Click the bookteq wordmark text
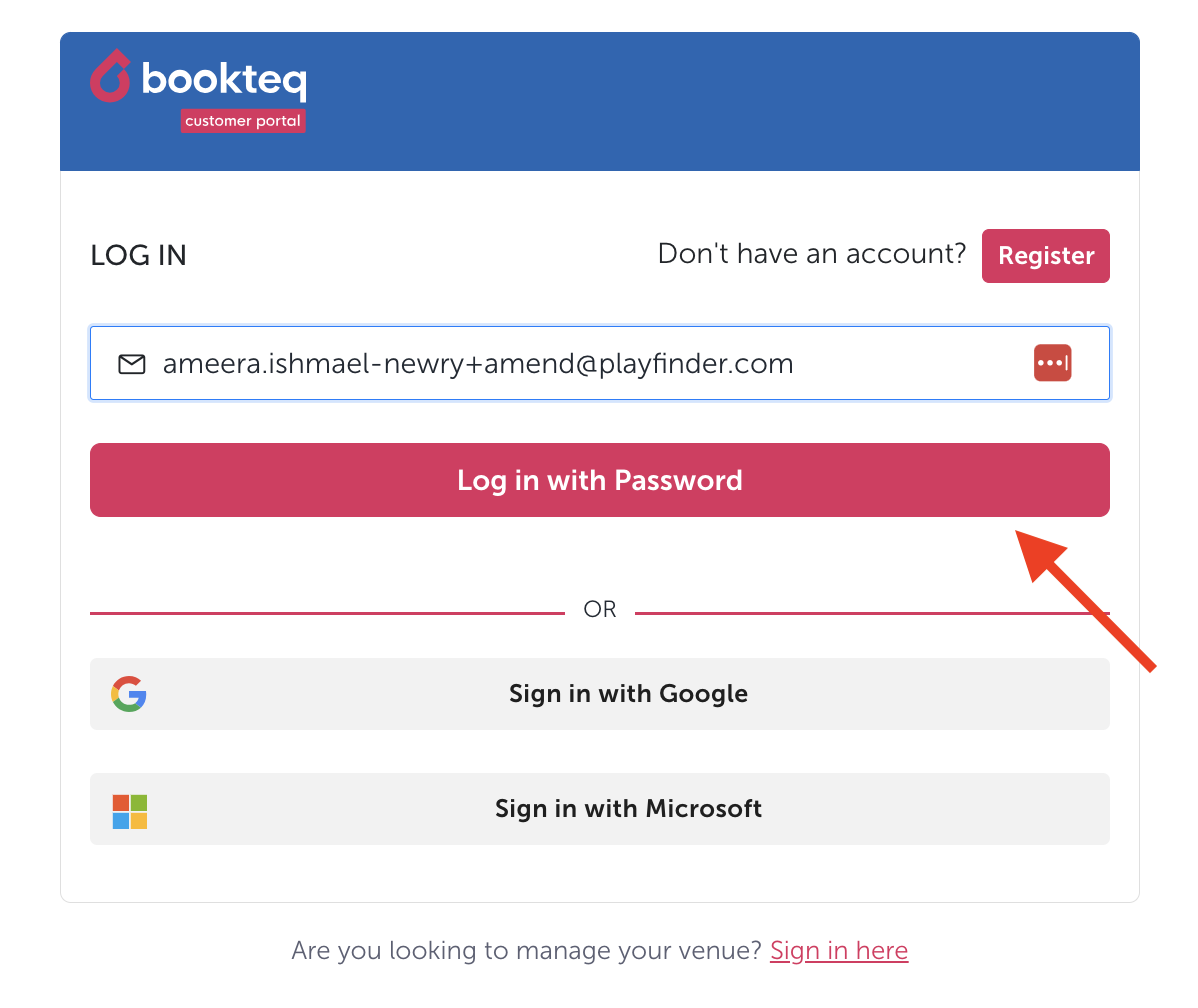The width and height of the screenshot is (1198, 1008). point(224,79)
